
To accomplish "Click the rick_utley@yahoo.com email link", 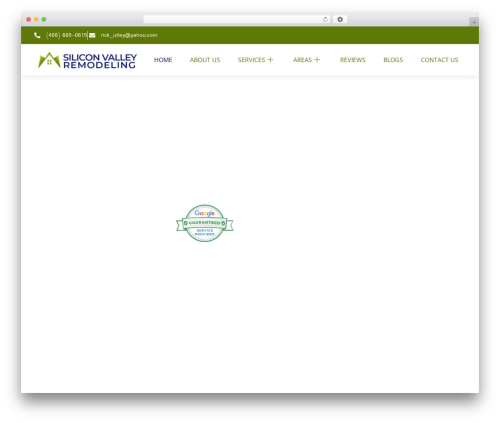I will click(x=129, y=35).
